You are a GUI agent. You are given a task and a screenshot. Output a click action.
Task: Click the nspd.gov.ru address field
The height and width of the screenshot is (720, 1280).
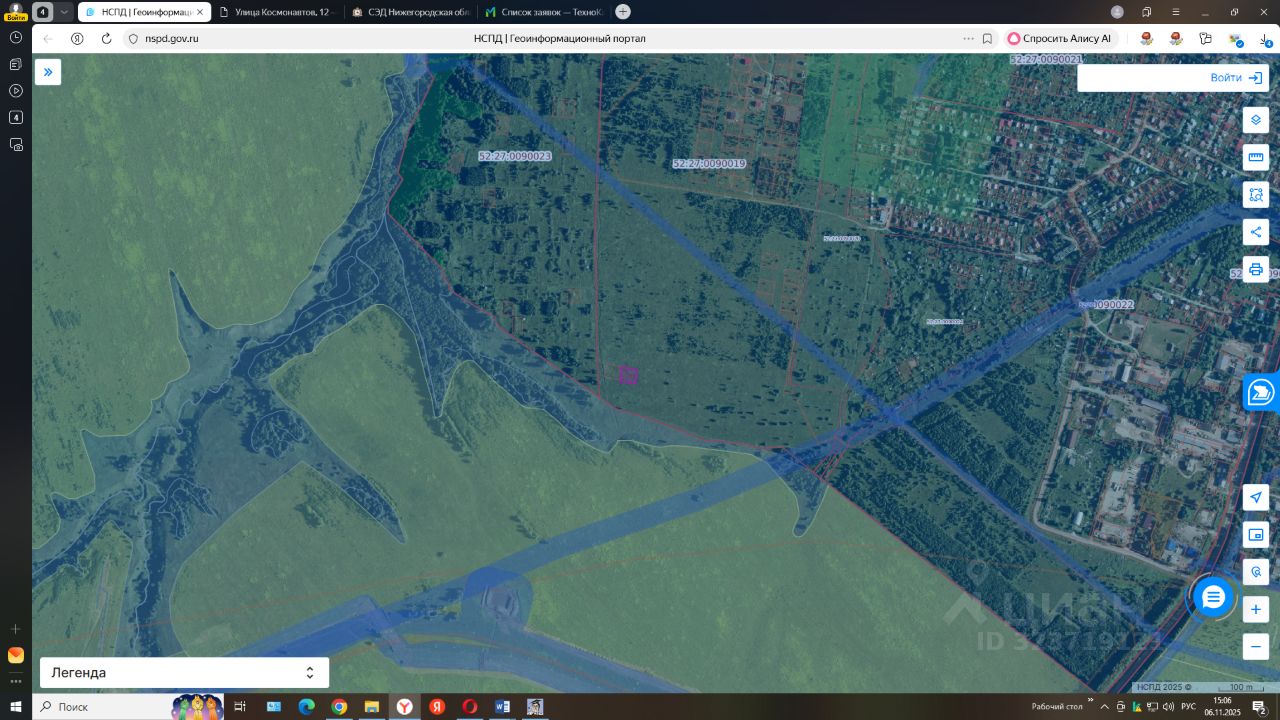point(172,38)
